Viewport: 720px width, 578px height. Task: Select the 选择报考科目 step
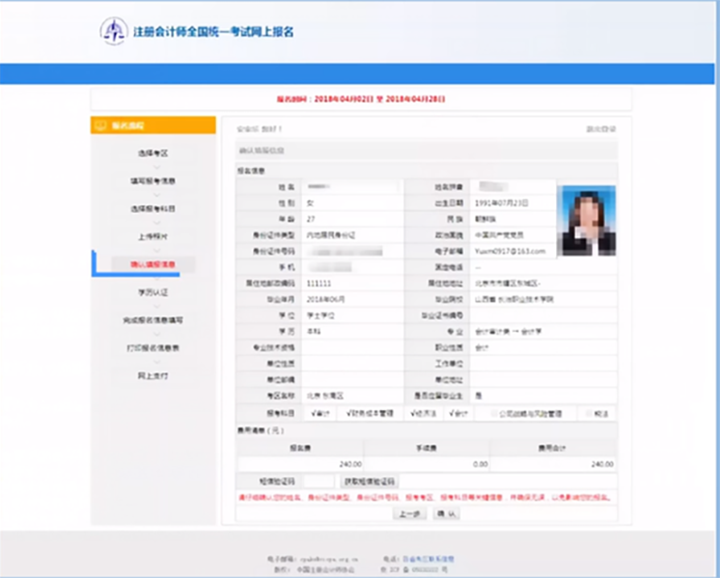pyautogui.click(x=153, y=209)
